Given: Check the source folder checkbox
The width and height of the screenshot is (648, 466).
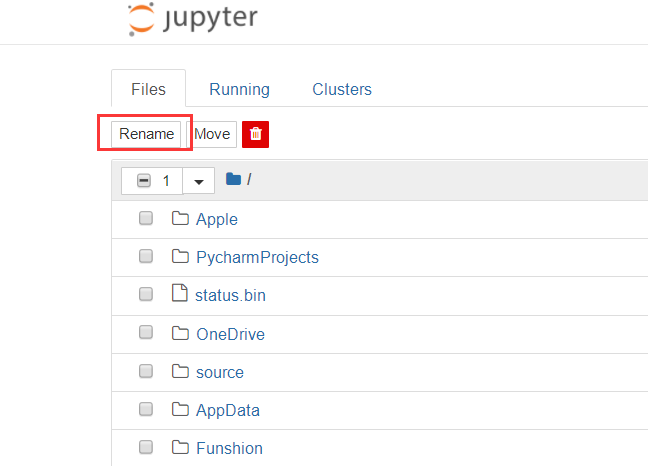Looking at the screenshot, I should [146, 371].
